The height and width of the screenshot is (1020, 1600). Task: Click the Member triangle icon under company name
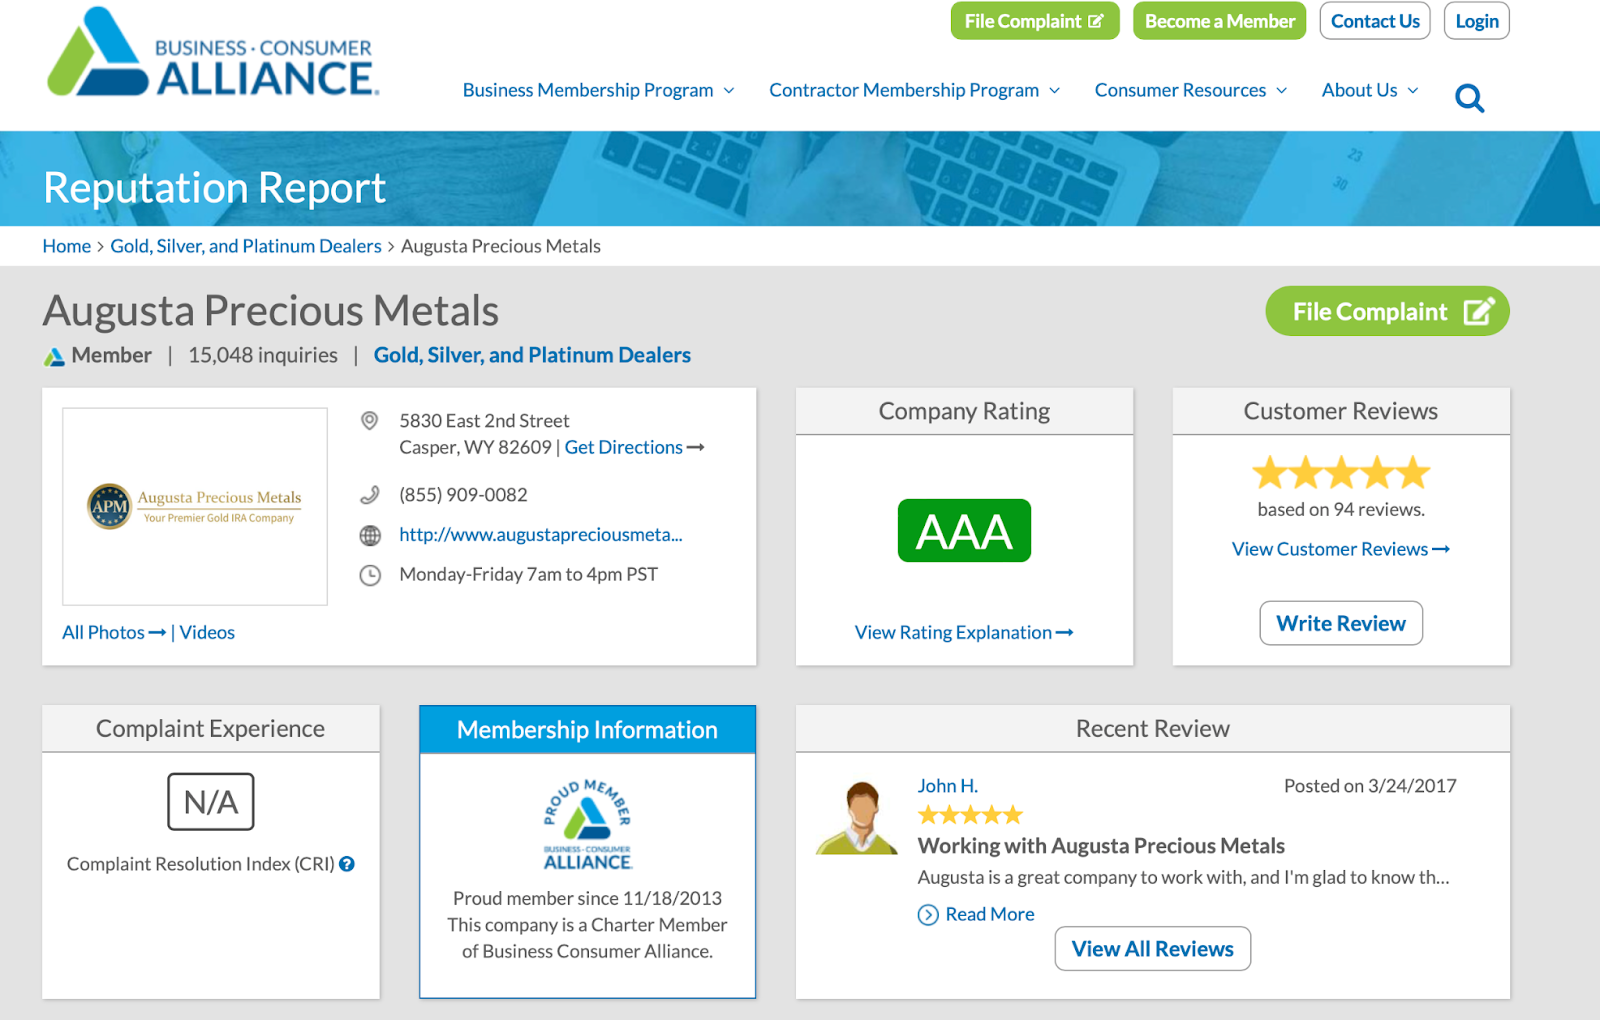pyautogui.click(x=54, y=356)
